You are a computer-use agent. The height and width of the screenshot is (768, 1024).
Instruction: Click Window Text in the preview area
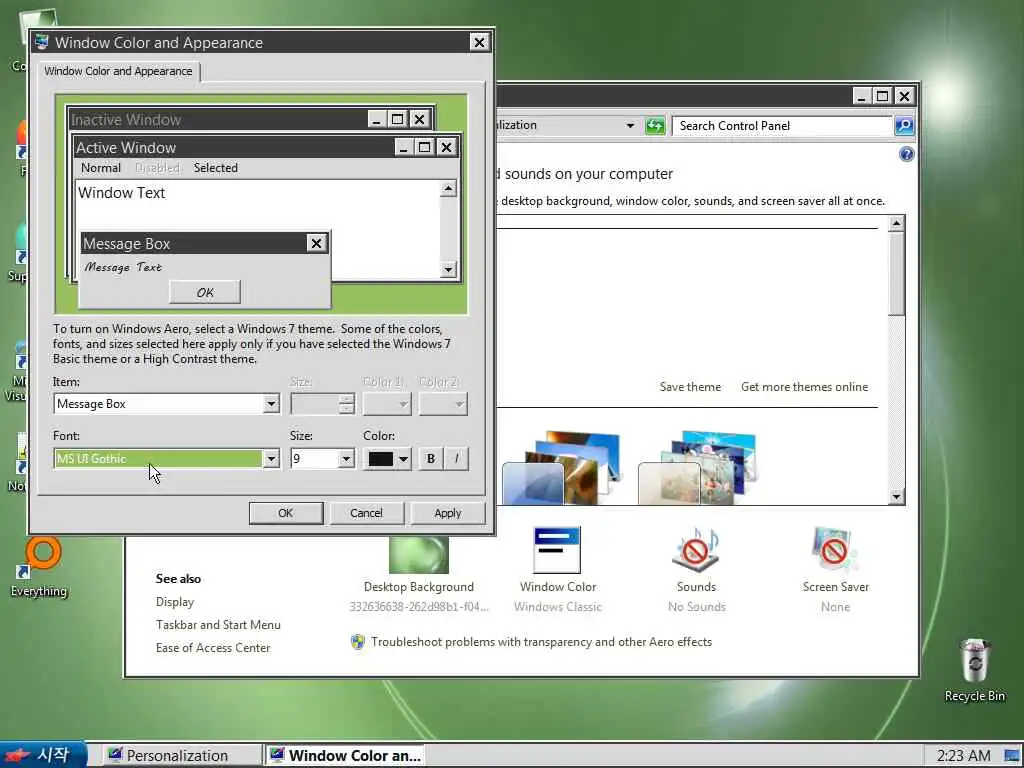pos(121,193)
